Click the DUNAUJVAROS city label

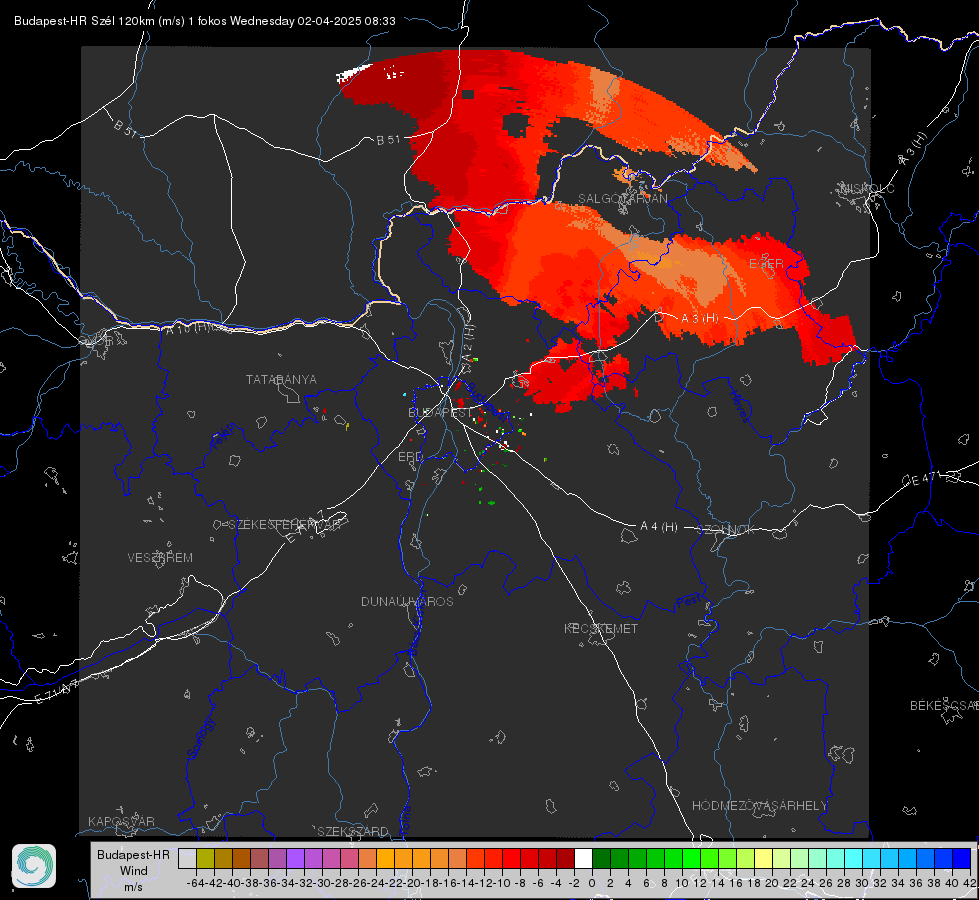(x=407, y=601)
